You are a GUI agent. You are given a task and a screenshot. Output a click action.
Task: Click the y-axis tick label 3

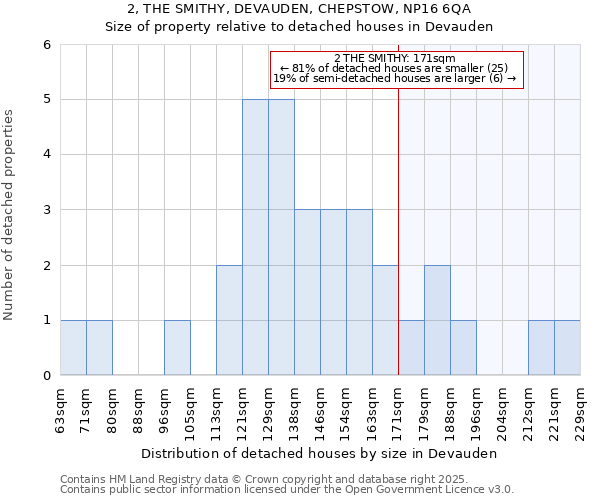[47, 210]
